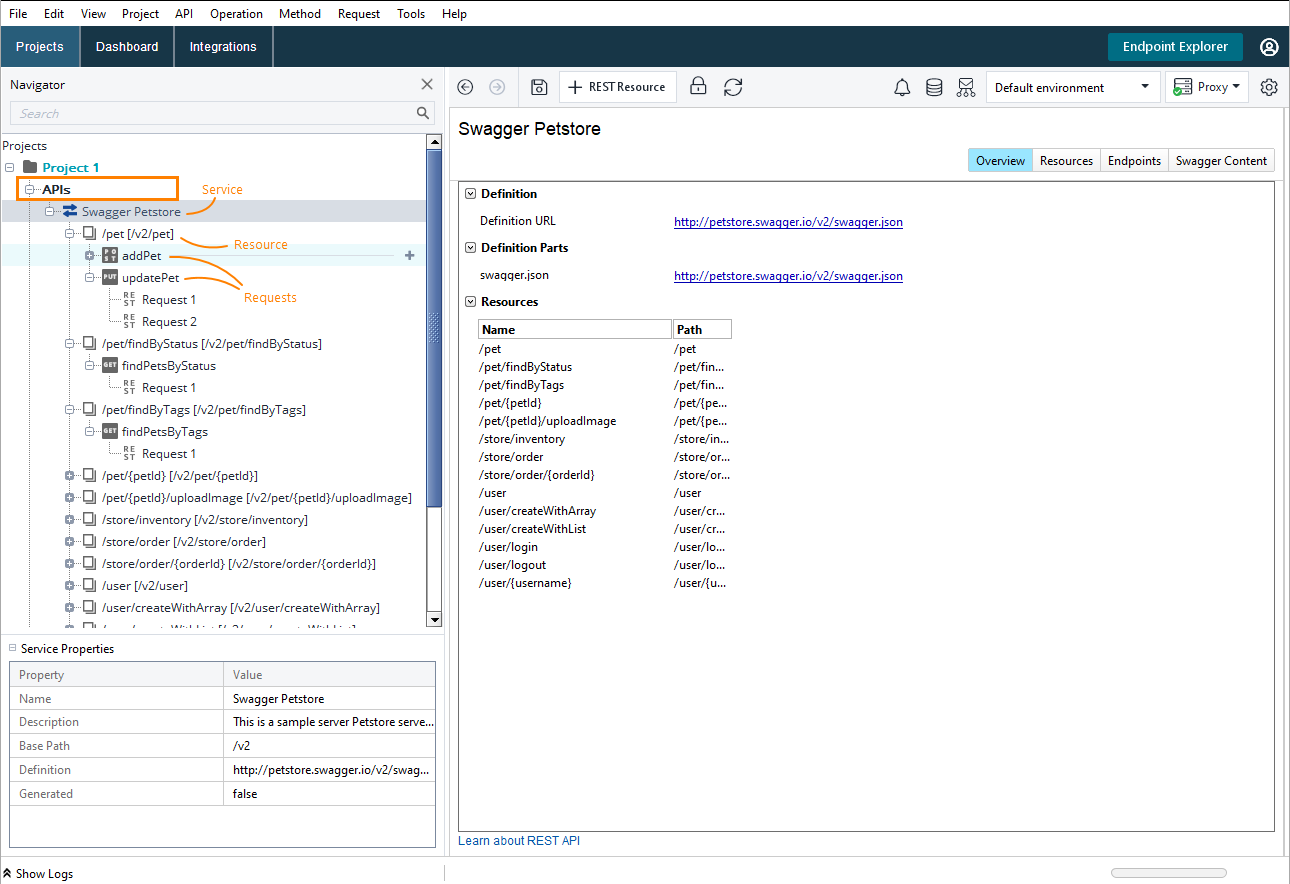Open the swagger.json Definition Parts link
1290x884 pixels.
(788, 276)
